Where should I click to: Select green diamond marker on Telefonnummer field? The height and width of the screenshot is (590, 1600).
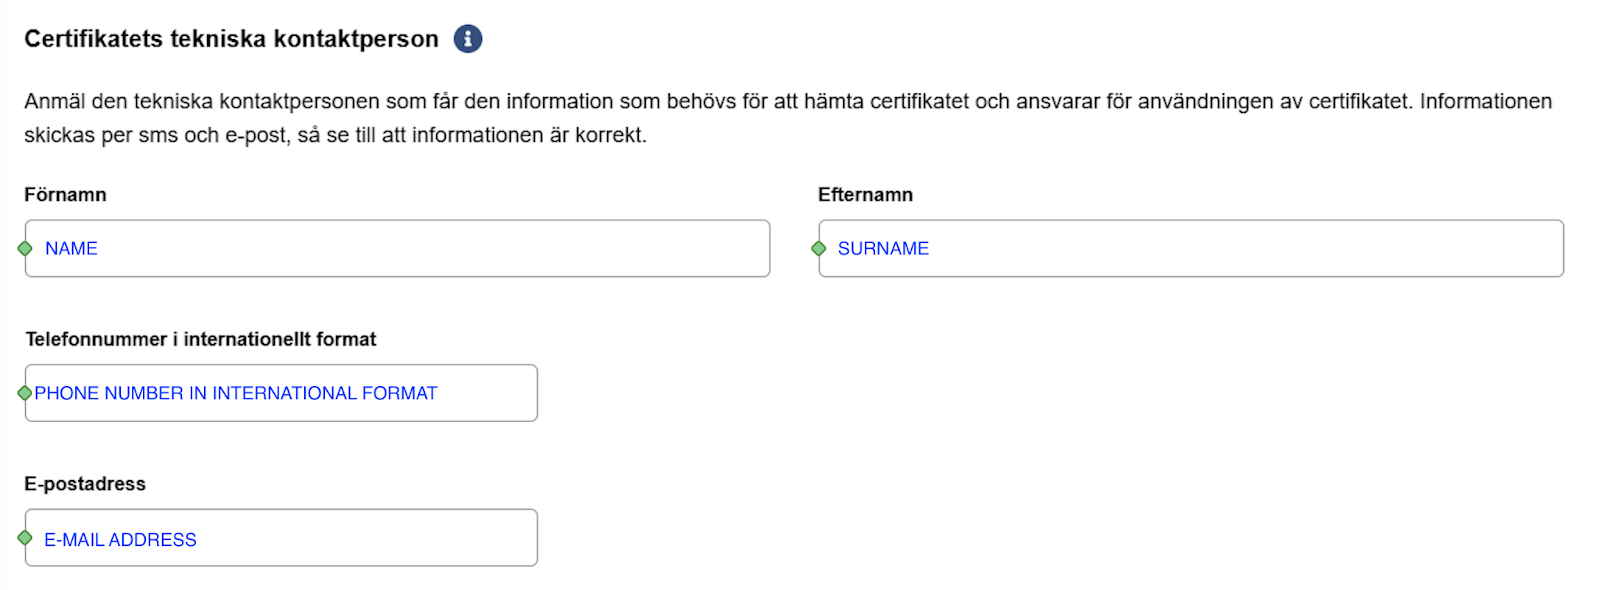[25, 393]
